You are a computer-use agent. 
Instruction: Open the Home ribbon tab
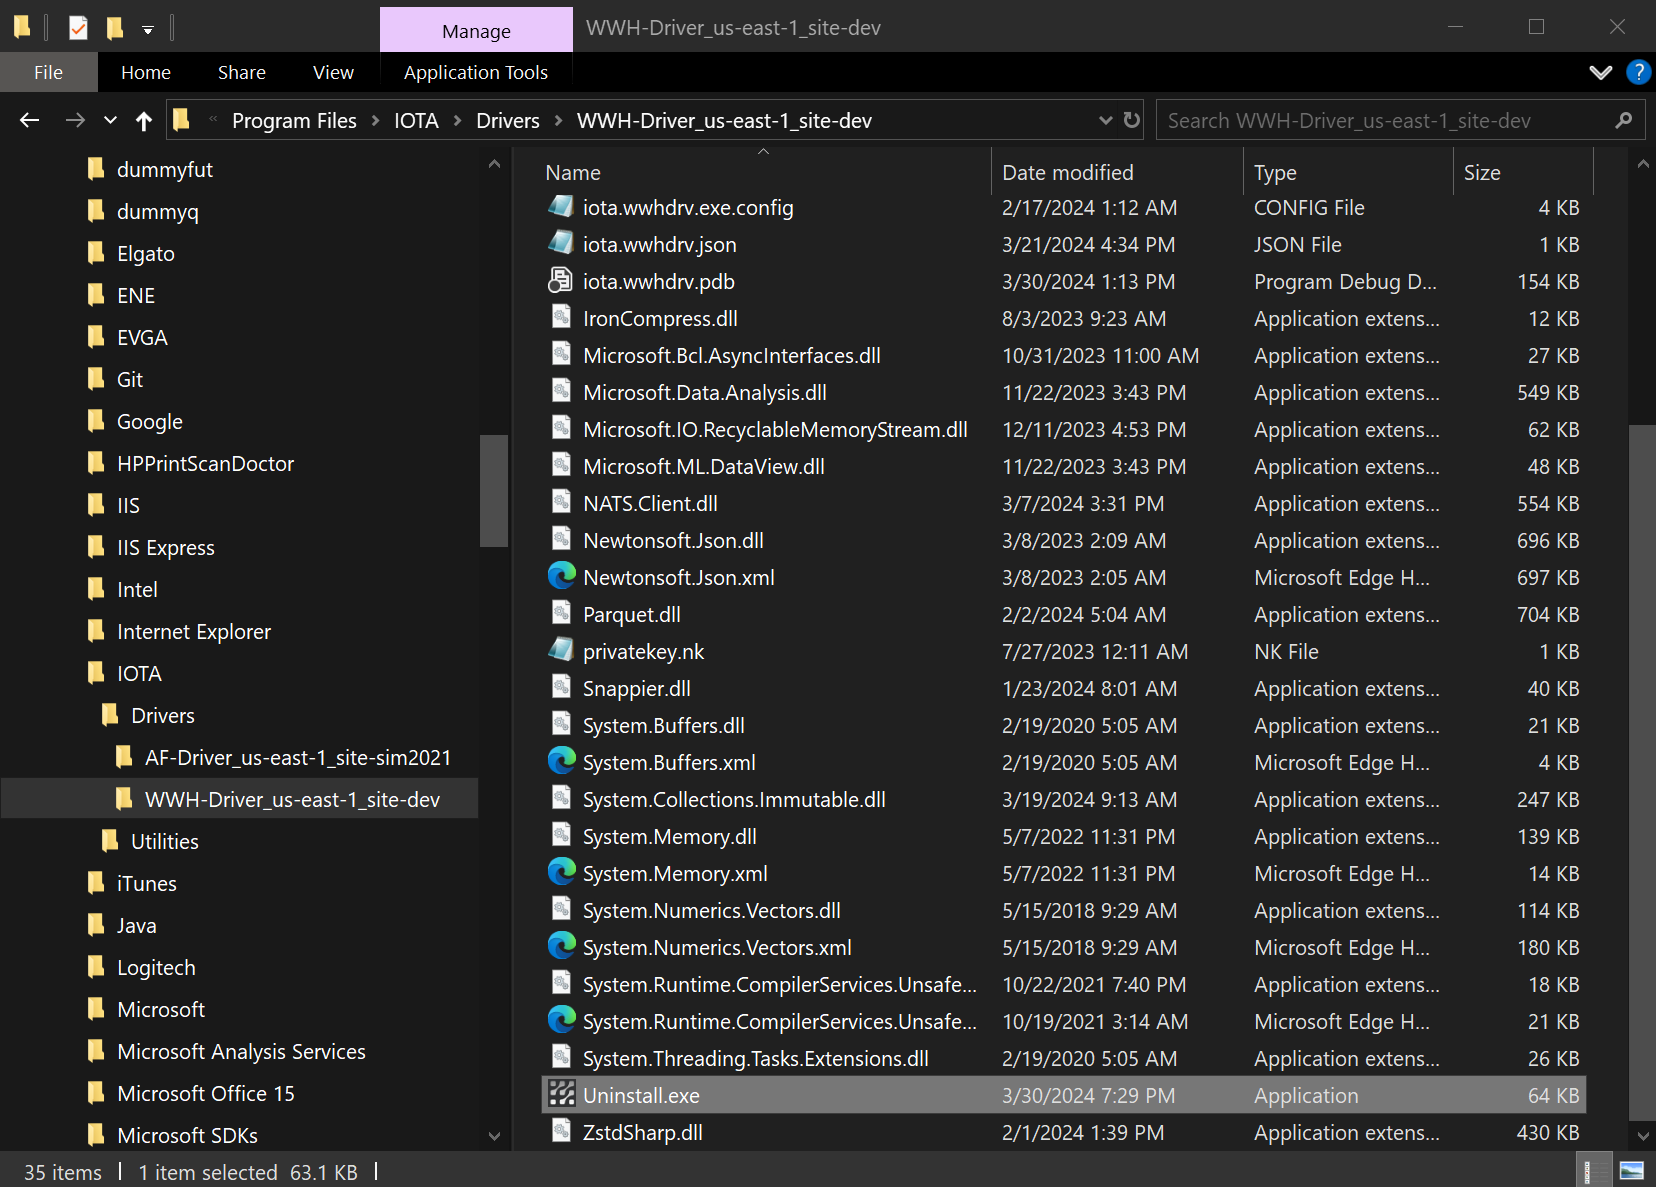click(x=146, y=72)
